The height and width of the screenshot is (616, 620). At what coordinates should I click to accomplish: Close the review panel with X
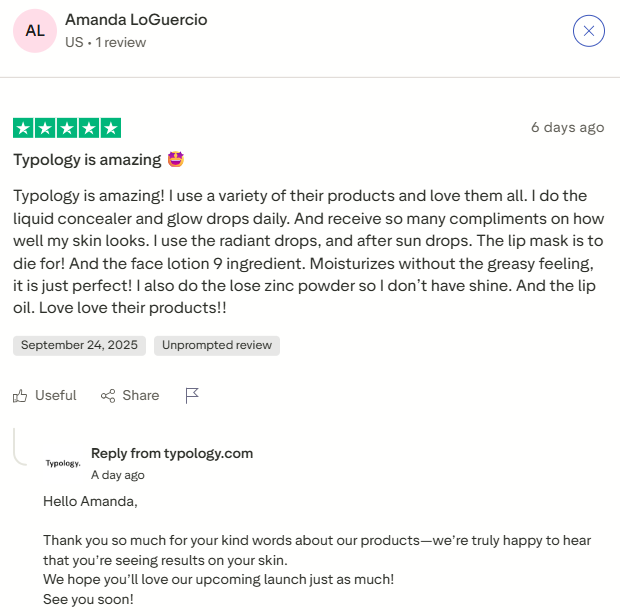[x=588, y=31]
